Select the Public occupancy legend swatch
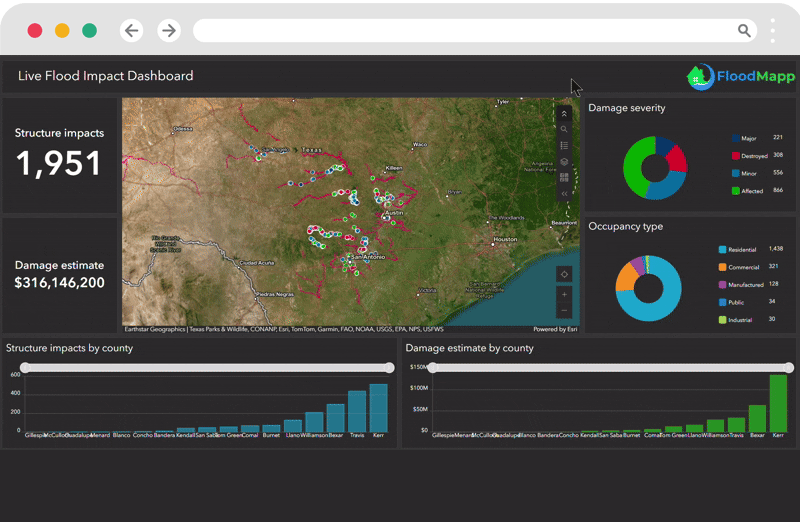The image size is (800, 522). pos(722,302)
